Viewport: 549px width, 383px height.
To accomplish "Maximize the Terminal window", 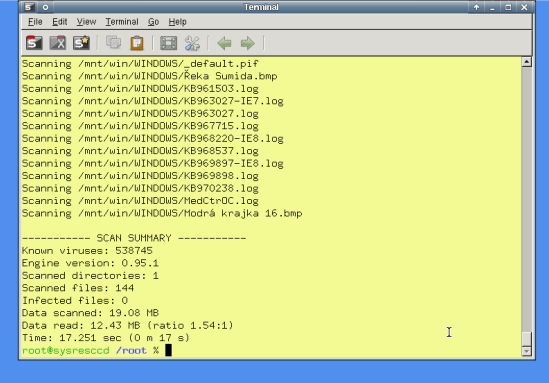I will click(508, 7).
